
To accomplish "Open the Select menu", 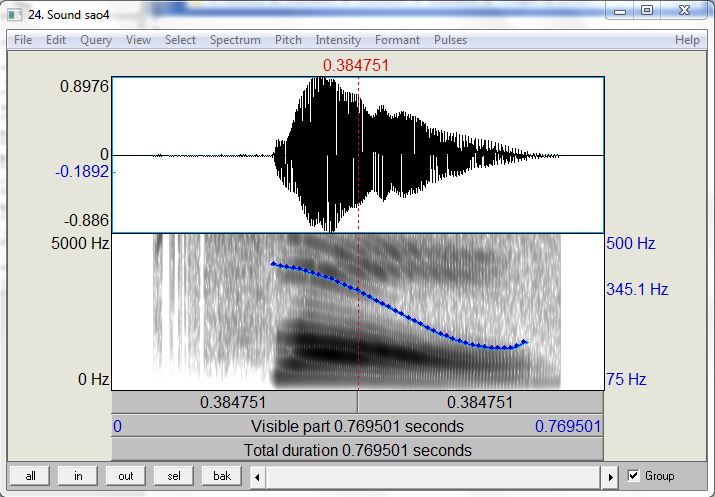I will [180, 40].
